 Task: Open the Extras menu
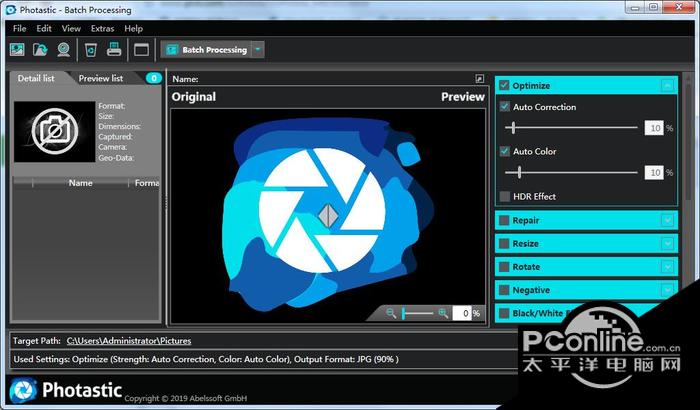pos(102,29)
